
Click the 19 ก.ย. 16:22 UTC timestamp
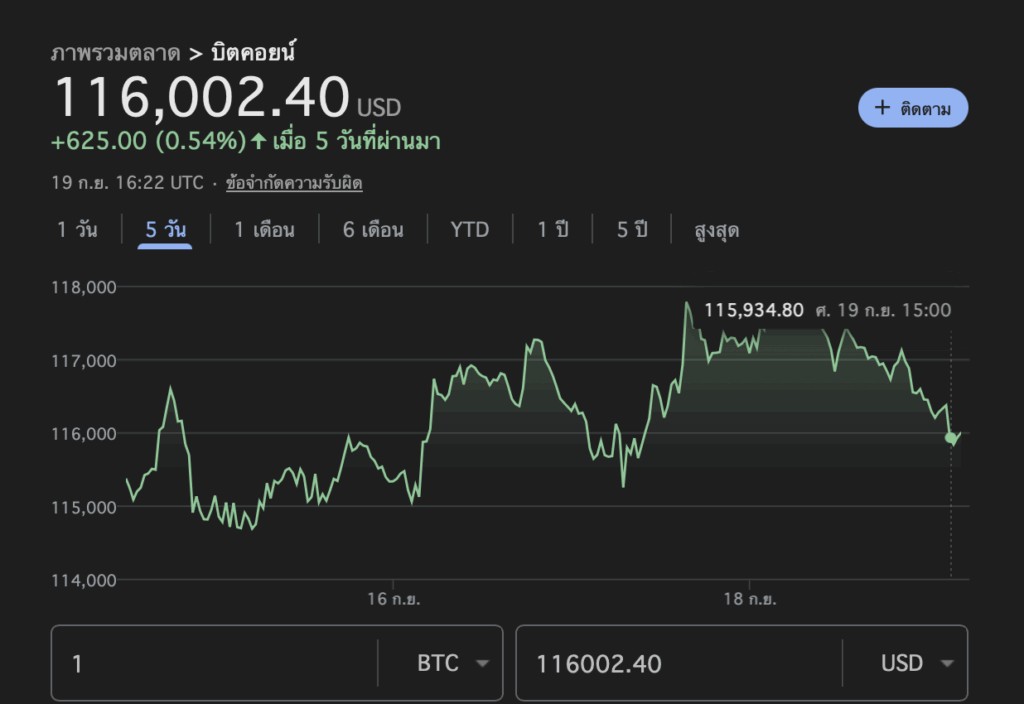127,183
